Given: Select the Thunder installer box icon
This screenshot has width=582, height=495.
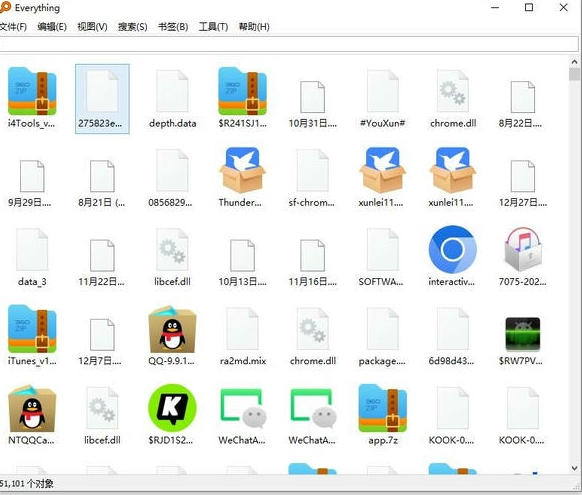Looking at the screenshot, I should click(x=242, y=170).
